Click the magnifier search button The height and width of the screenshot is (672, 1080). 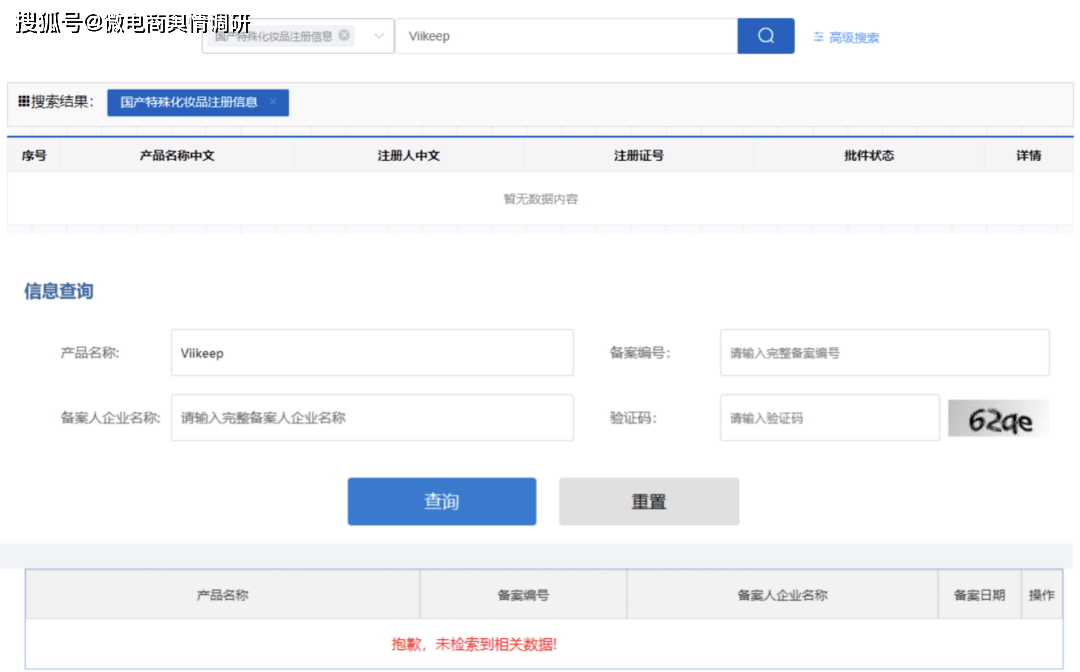pos(765,36)
